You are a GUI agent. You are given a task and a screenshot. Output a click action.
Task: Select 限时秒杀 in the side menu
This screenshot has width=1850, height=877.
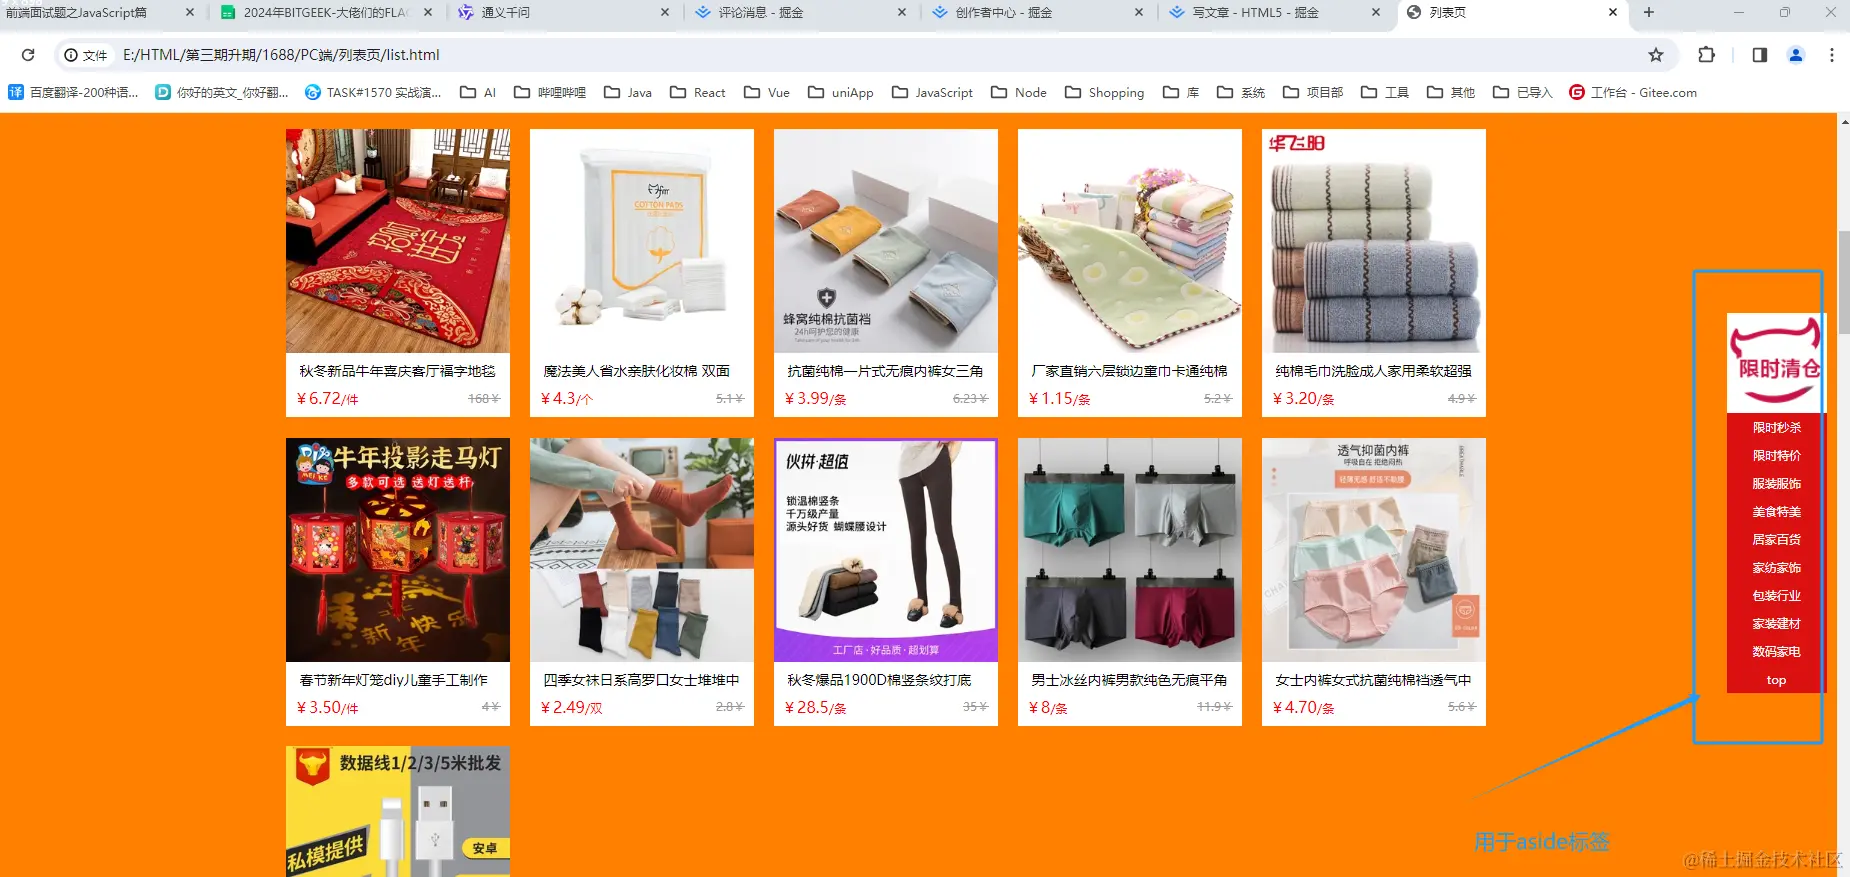pos(1776,427)
